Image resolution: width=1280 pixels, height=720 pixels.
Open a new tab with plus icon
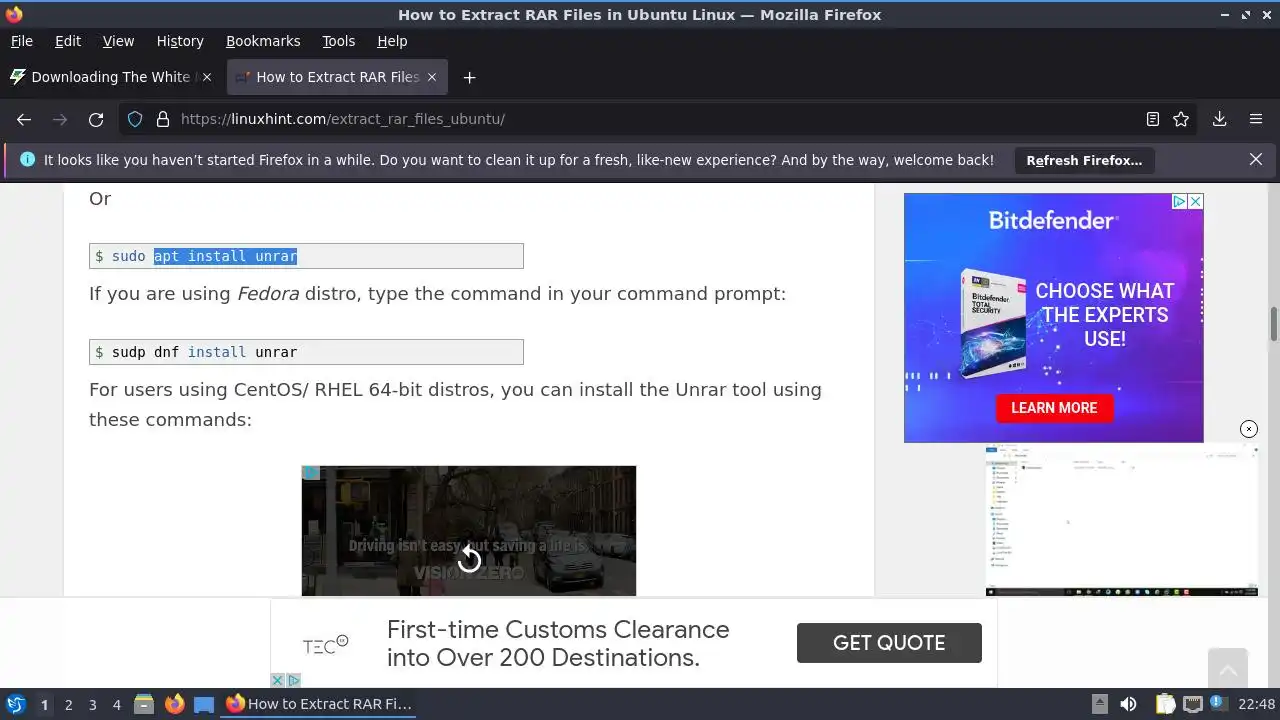469,77
